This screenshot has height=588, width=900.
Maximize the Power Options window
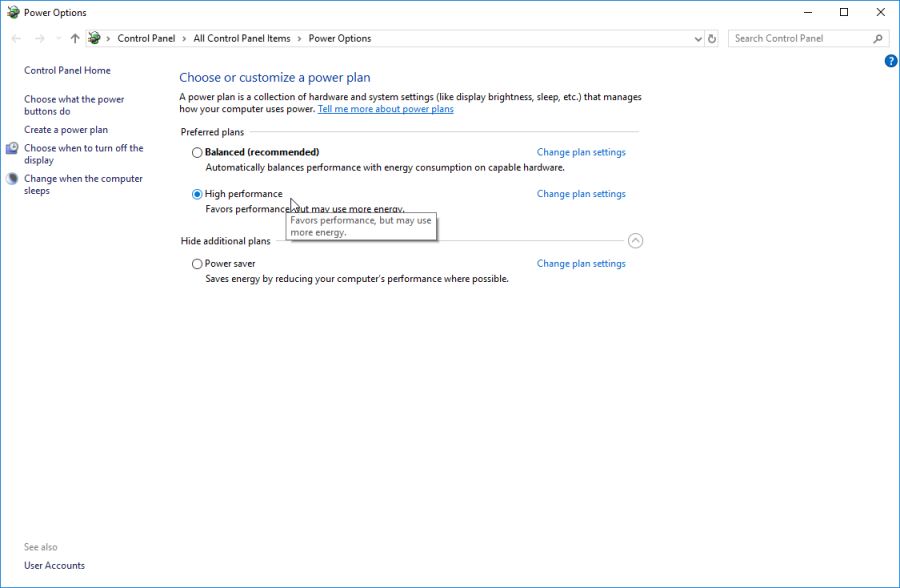844,12
